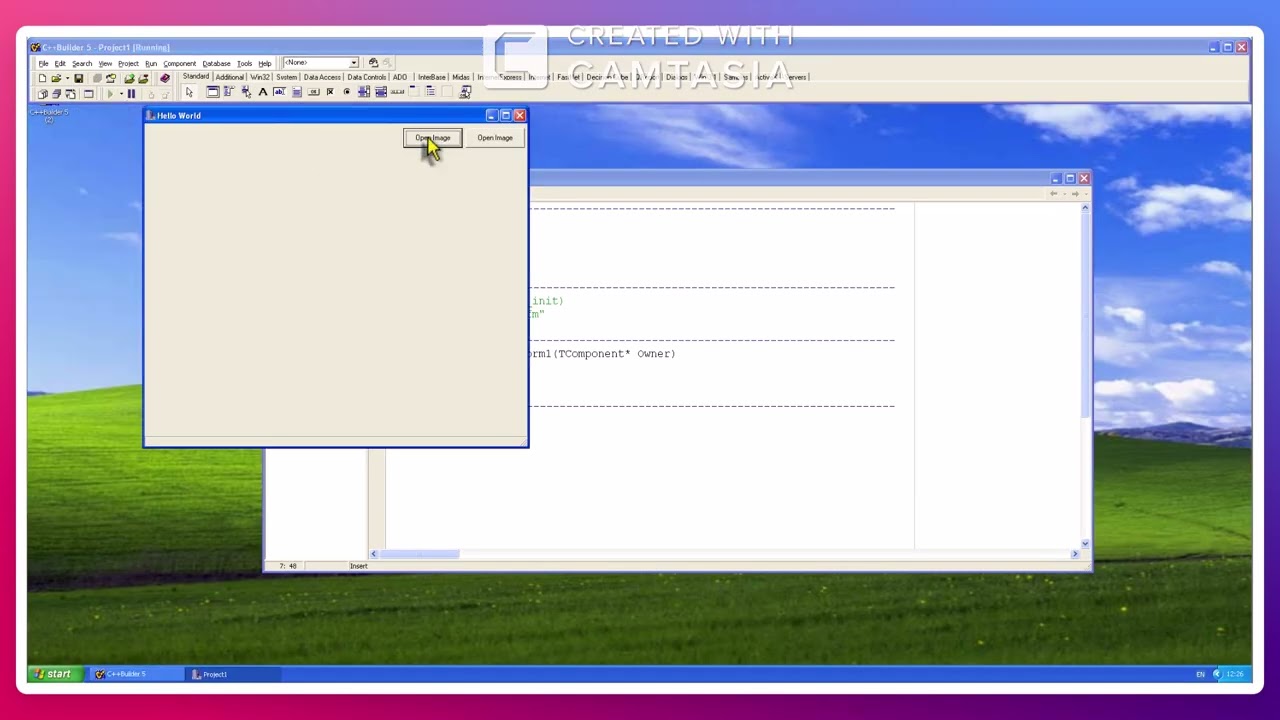Click the Remove file from project icon
This screenshot has width=1280, height=720.
(x=143, y=79)
